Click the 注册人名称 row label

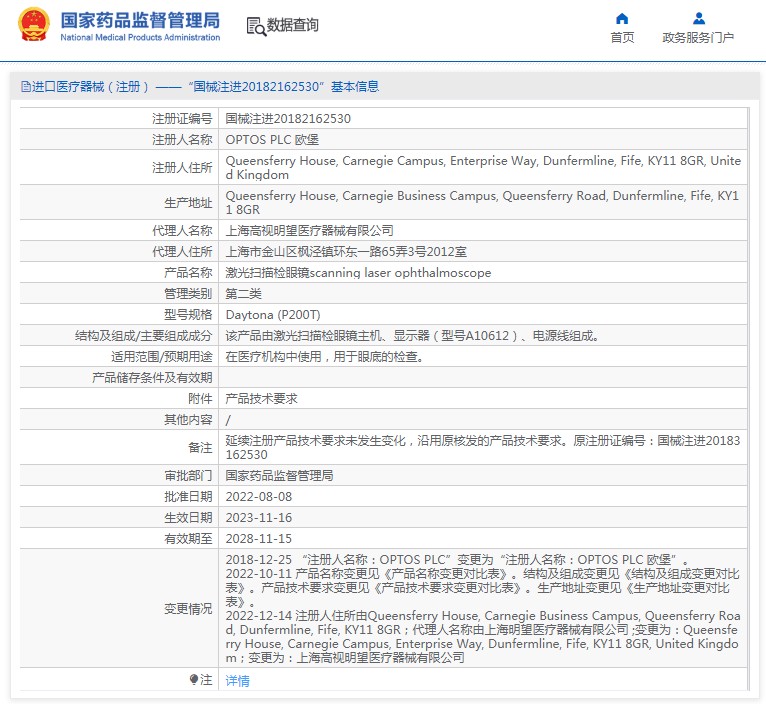tap(182, 140)
